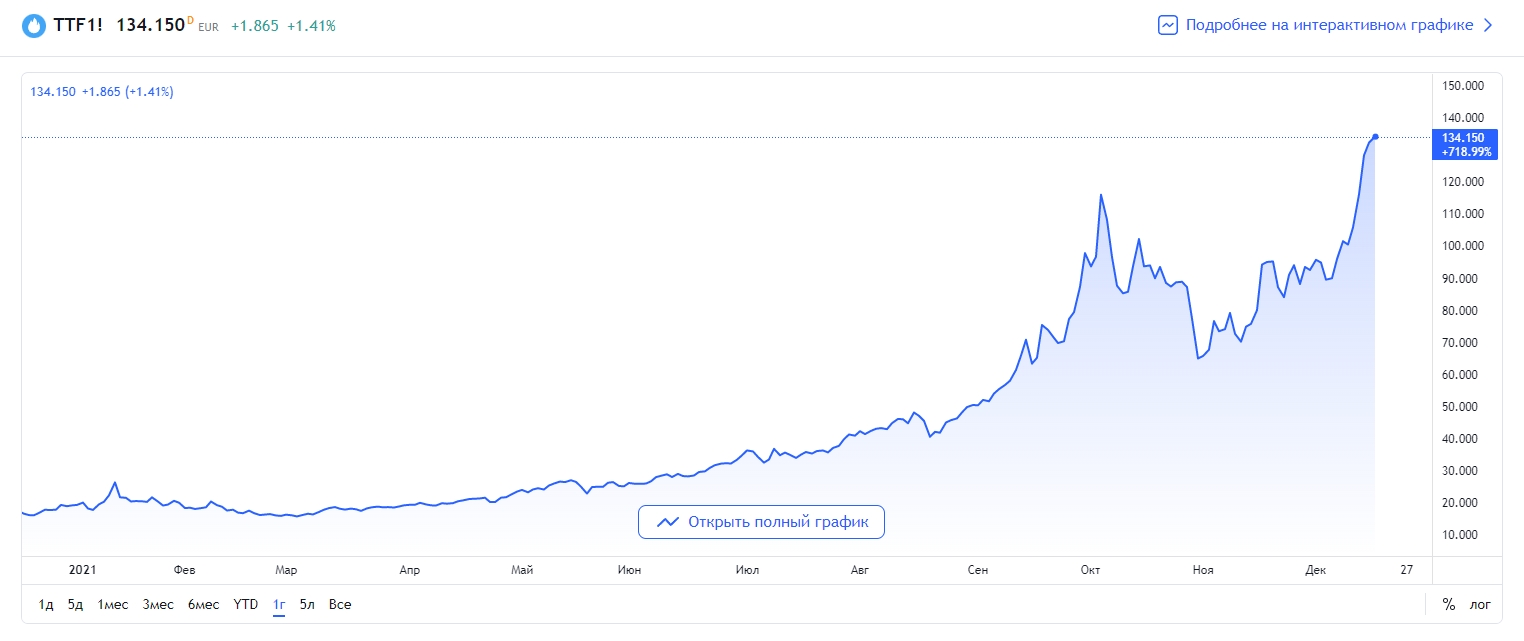This screenshot has height=641, width=1524.
Task: Open the Подробнее на интерактивном графике link
Action: pyautogui.click(x=1329, y=25)
